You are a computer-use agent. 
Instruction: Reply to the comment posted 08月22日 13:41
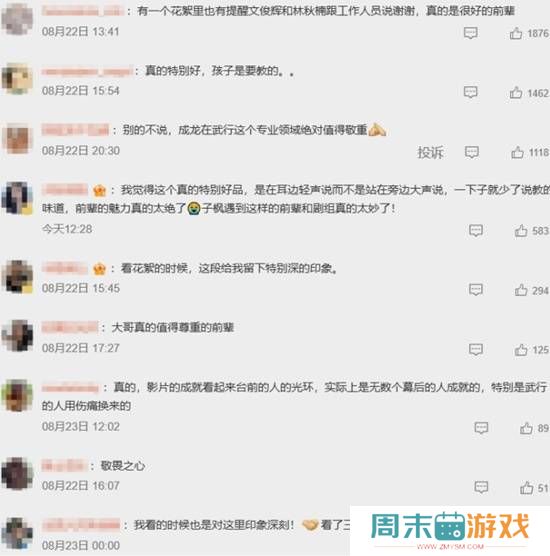471,33
